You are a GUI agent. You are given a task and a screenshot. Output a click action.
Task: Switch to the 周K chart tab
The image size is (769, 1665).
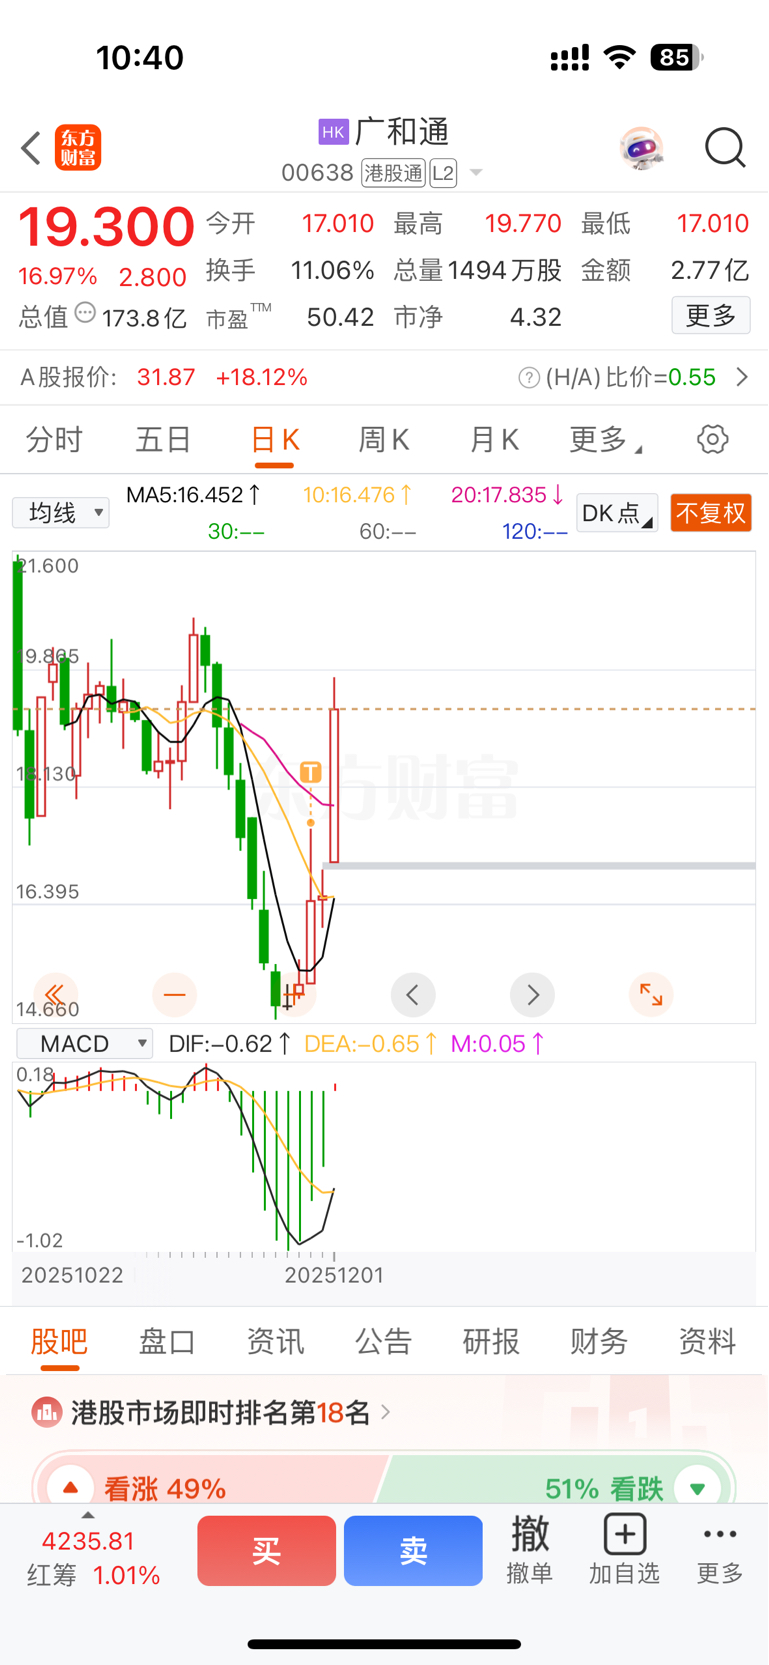[384, 440]
